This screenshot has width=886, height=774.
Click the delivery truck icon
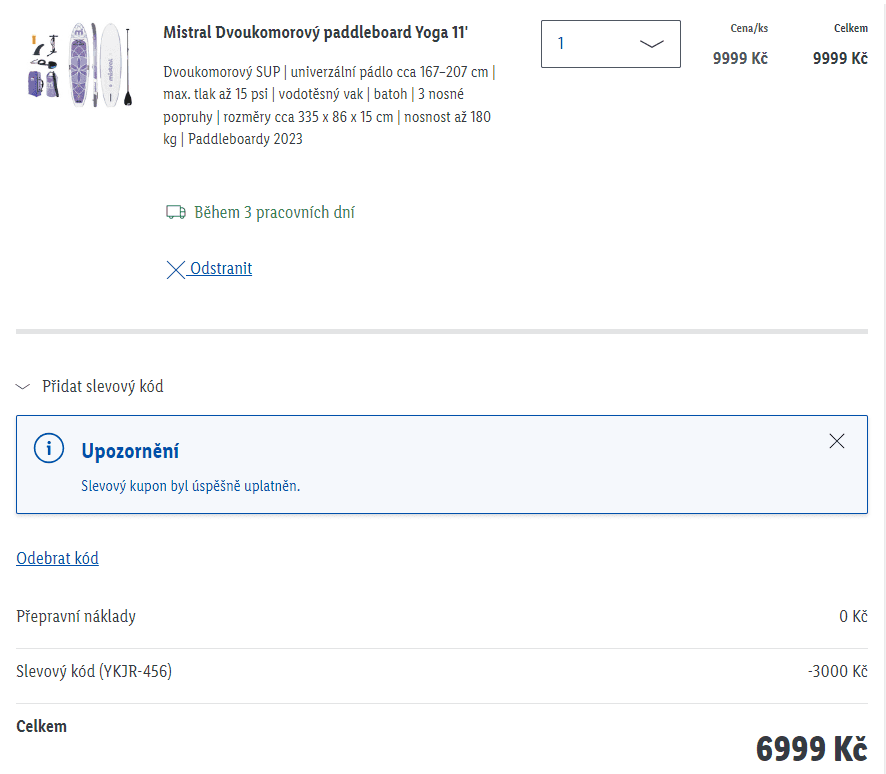tap(176, 212)
